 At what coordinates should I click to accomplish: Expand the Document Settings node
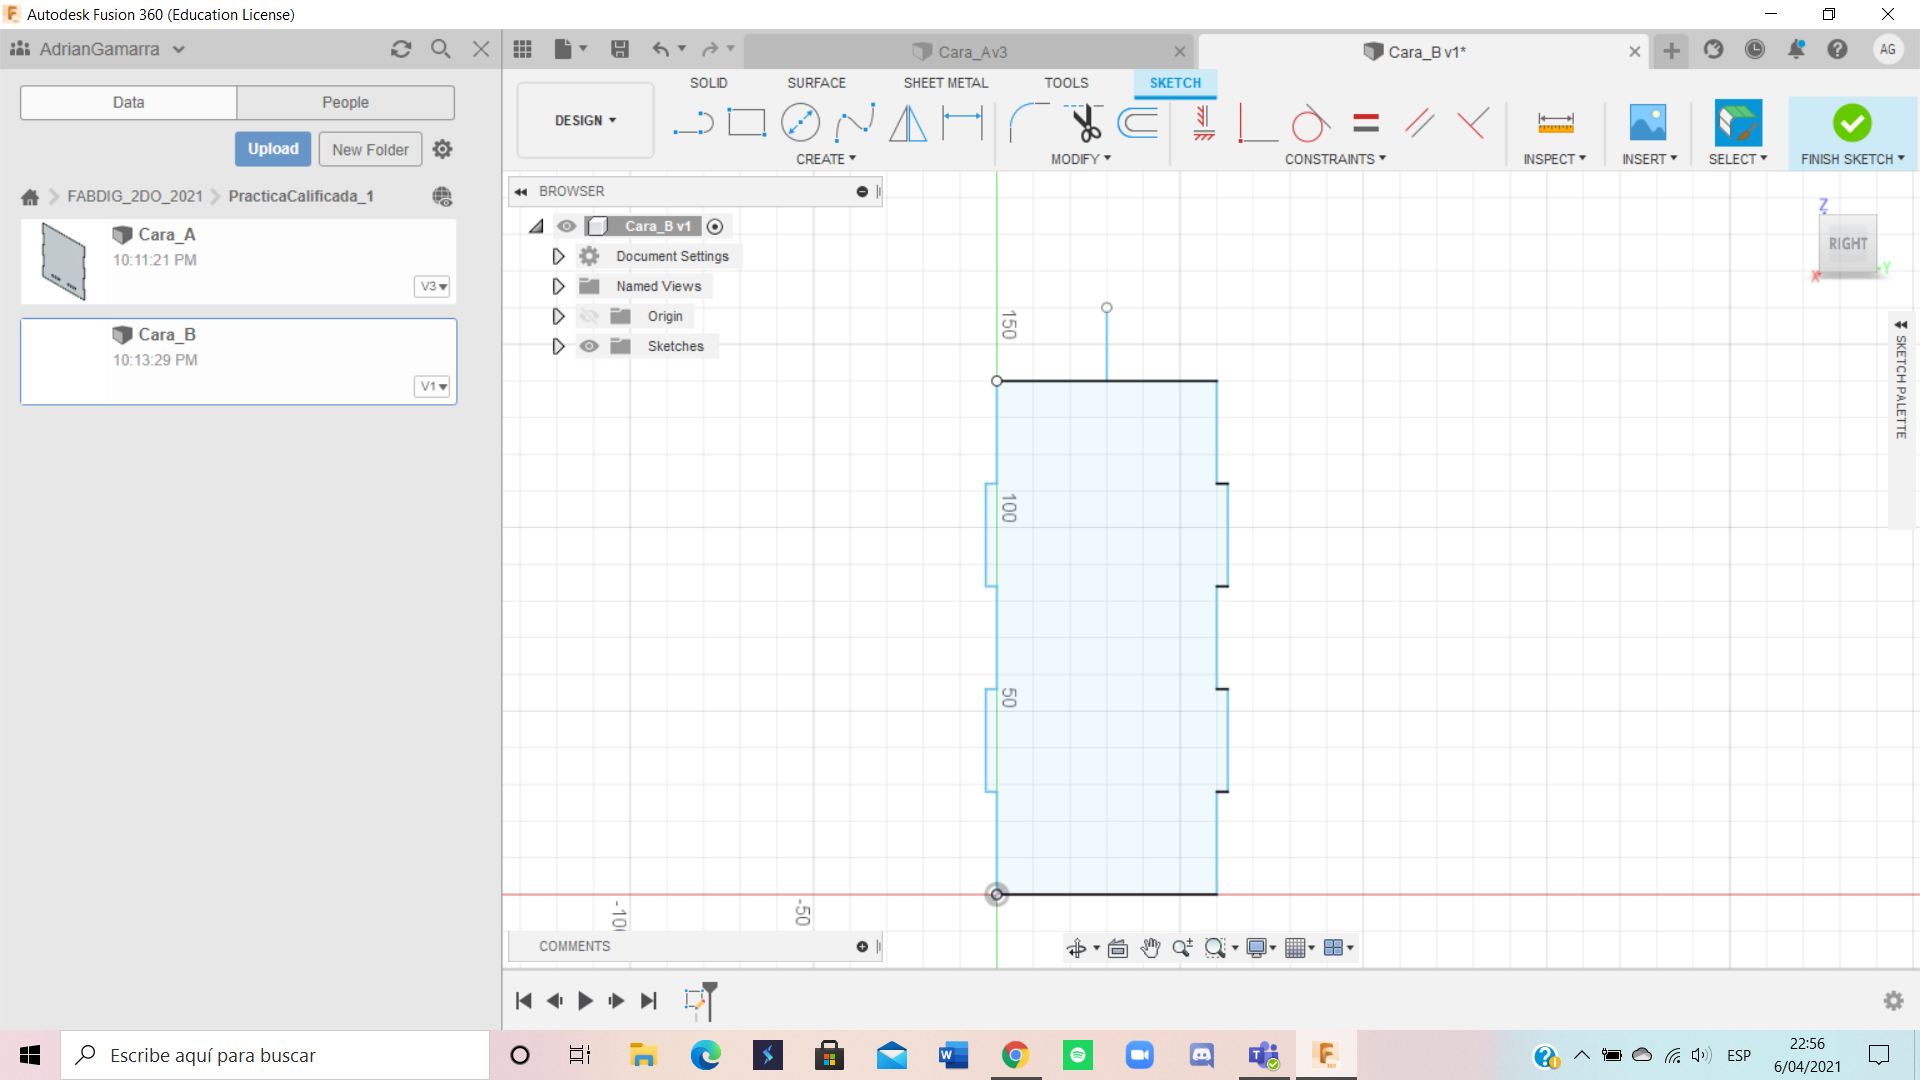coord(558,256)
